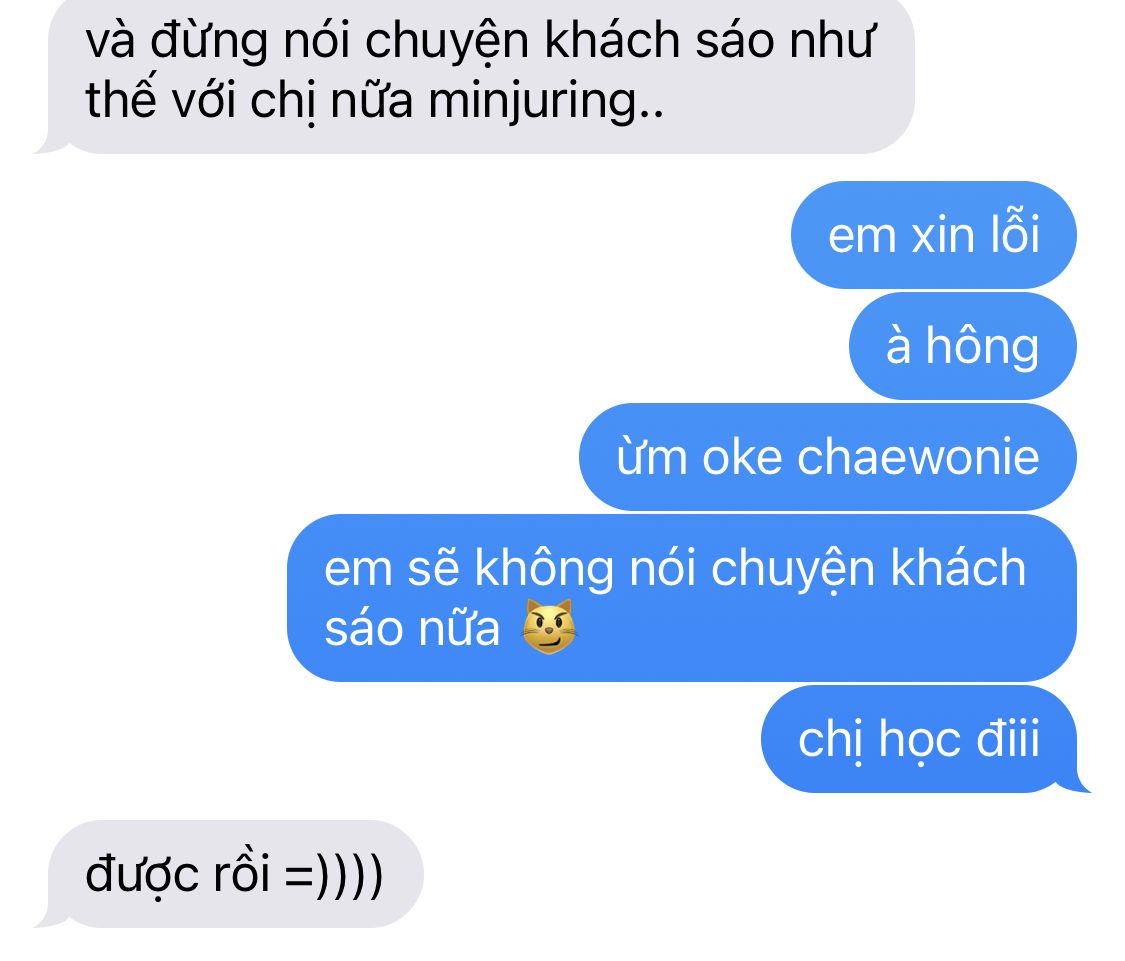Click the word "lỗi" in the apology bubble

(x=1015, y=233)
